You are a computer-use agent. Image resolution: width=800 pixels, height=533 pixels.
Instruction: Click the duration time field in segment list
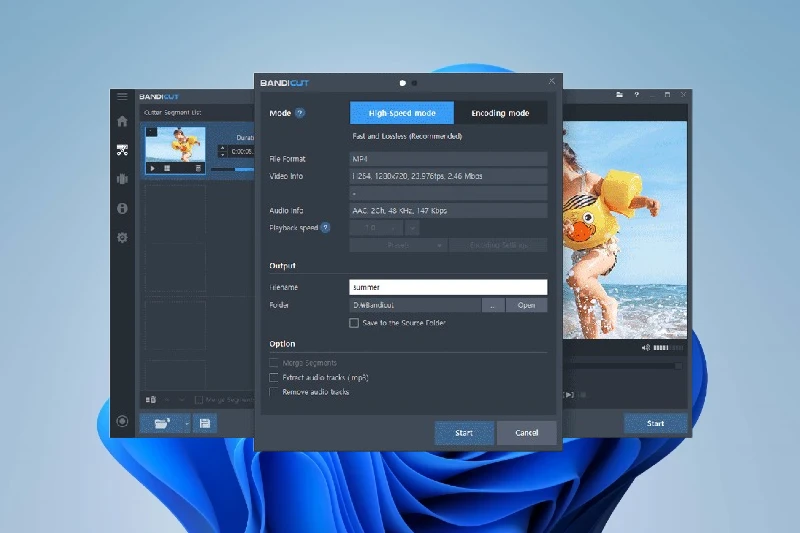point(241,151)
